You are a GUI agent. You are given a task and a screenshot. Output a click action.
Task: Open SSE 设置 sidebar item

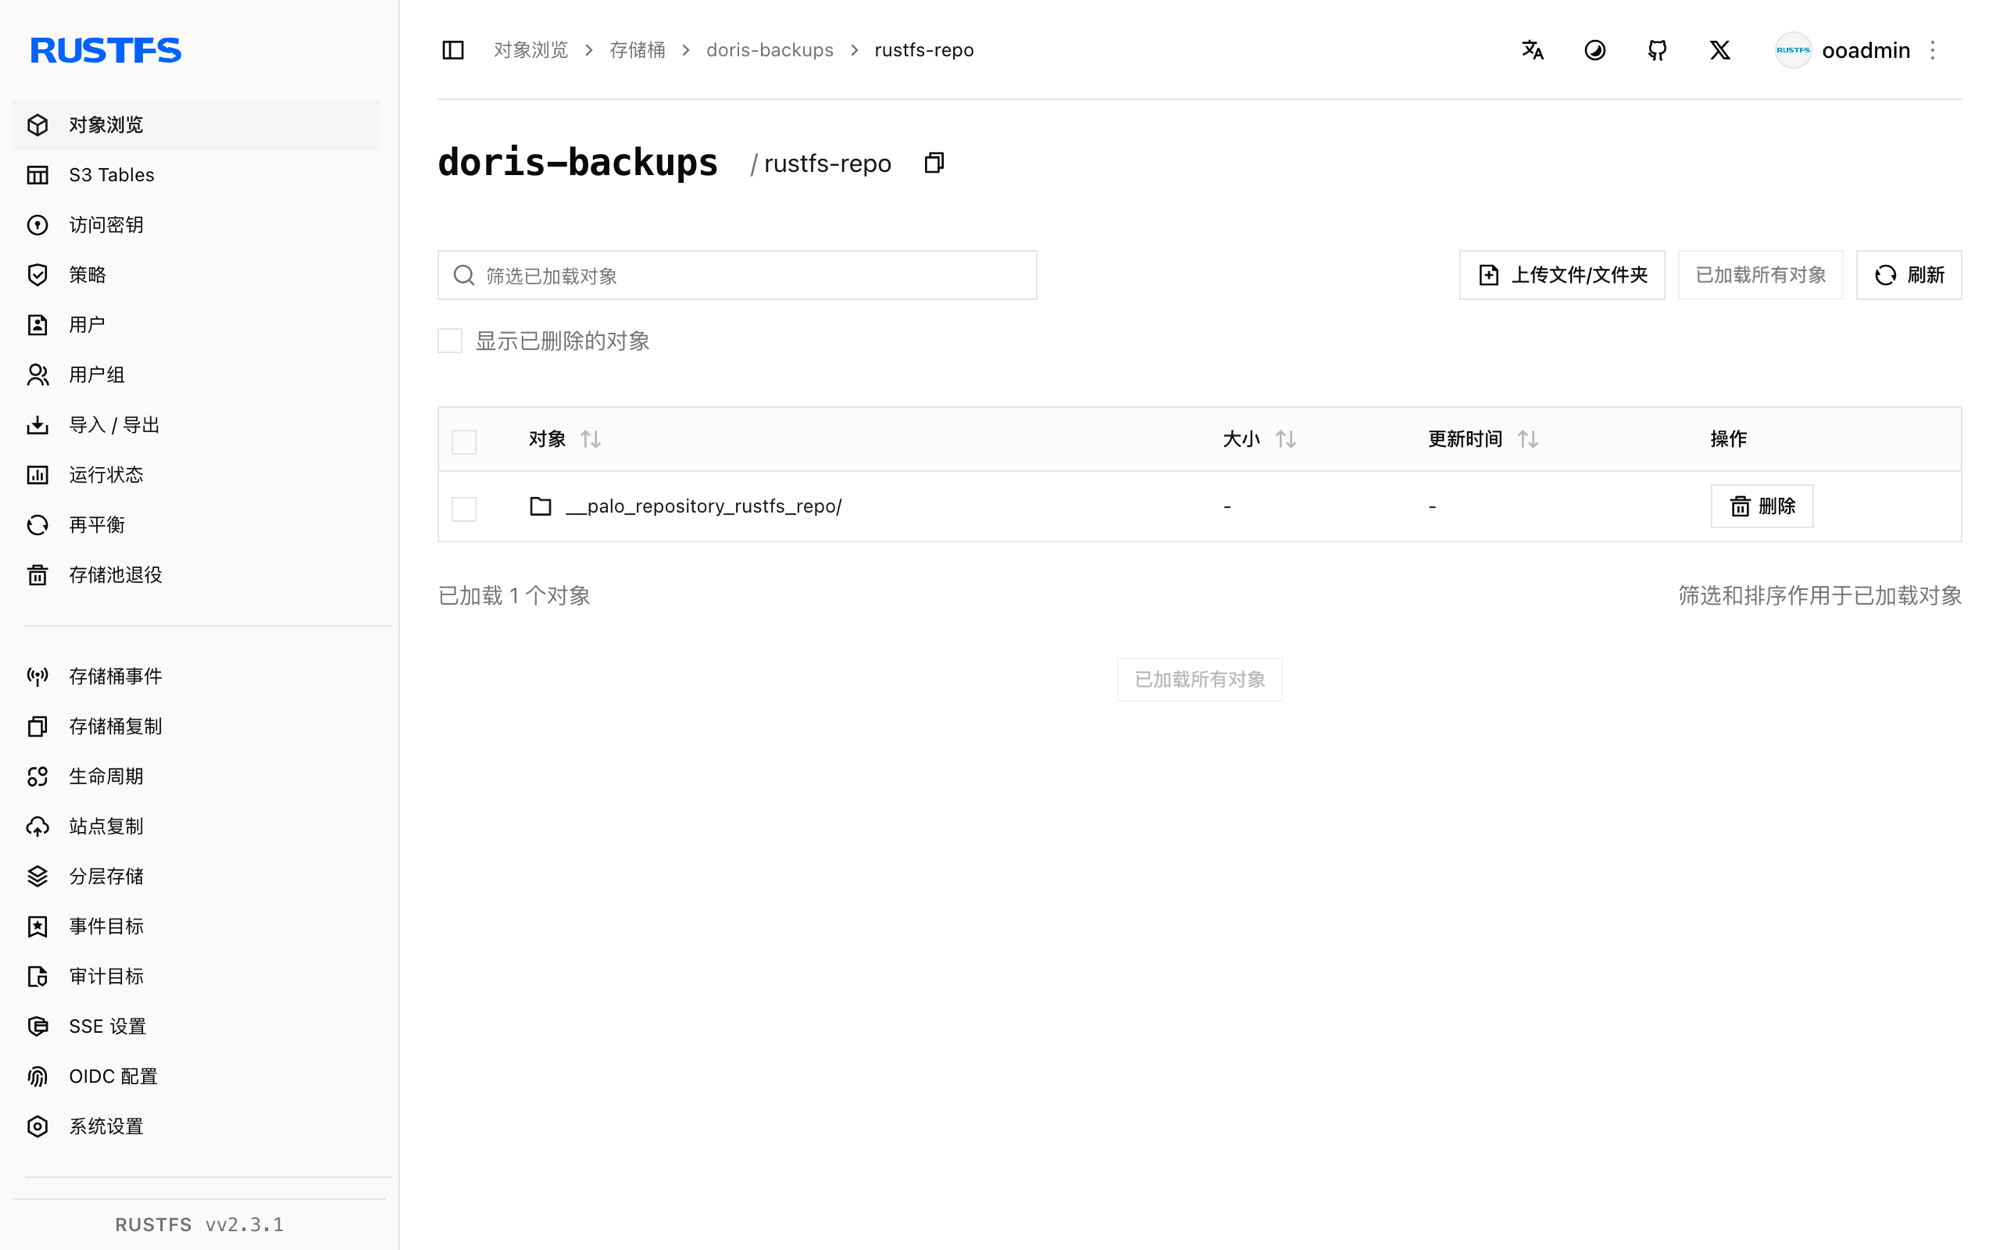click(x=196, y=1027)
